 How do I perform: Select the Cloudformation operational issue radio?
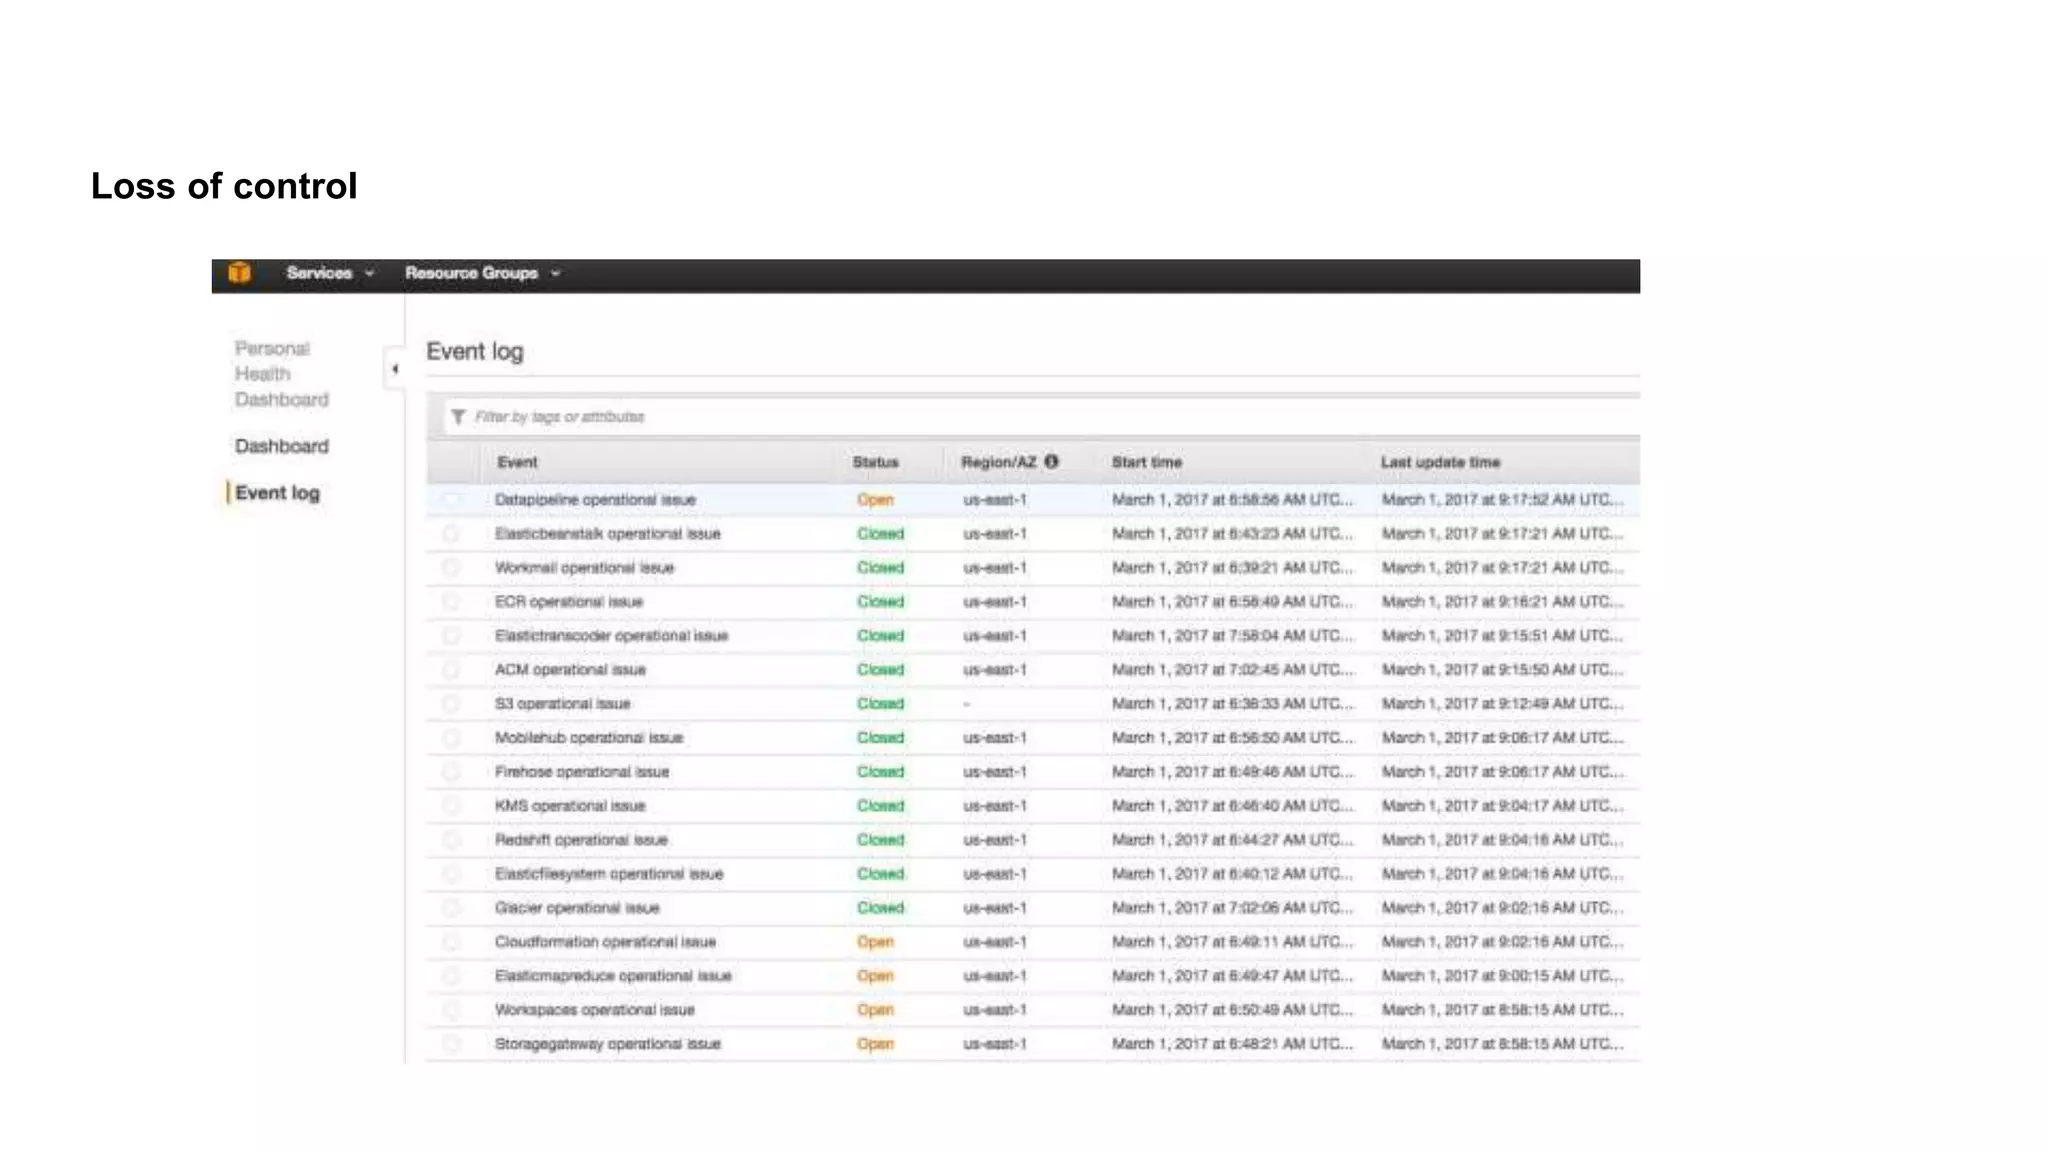pos(452,942)
